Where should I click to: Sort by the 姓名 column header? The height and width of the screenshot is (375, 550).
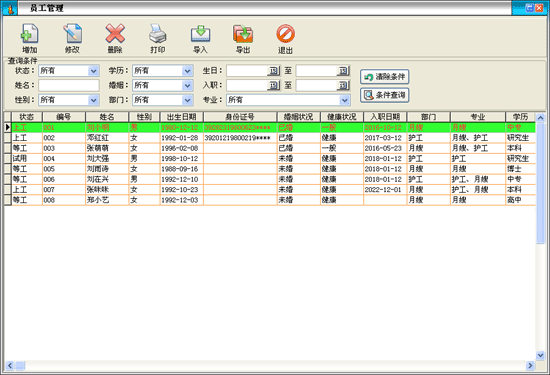click(x=107, y=117)
